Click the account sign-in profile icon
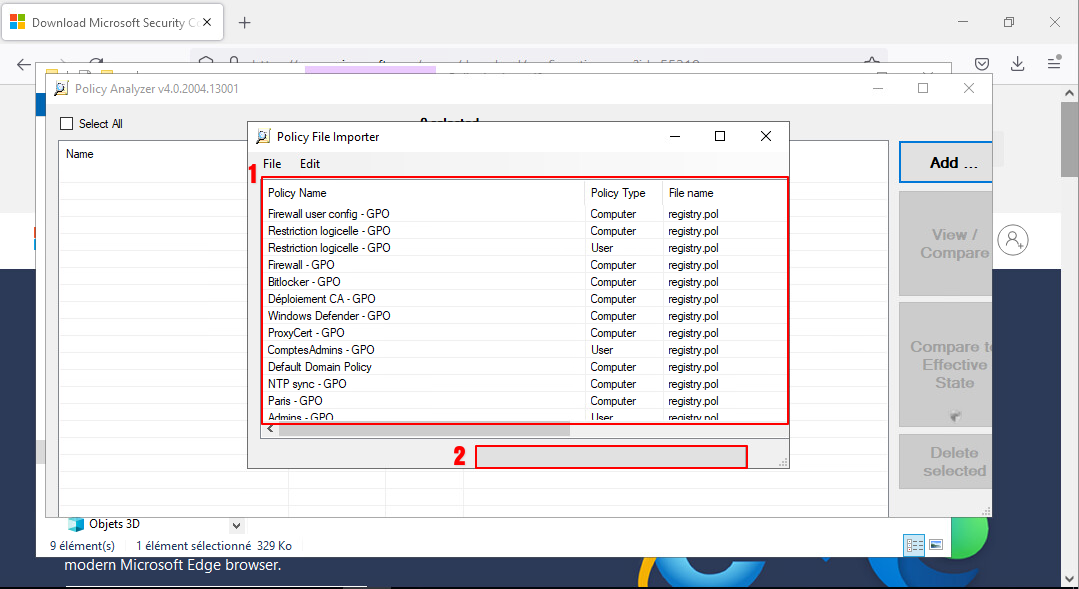The width and height of the screenshot is (1079, 589). coord(1013,239)
